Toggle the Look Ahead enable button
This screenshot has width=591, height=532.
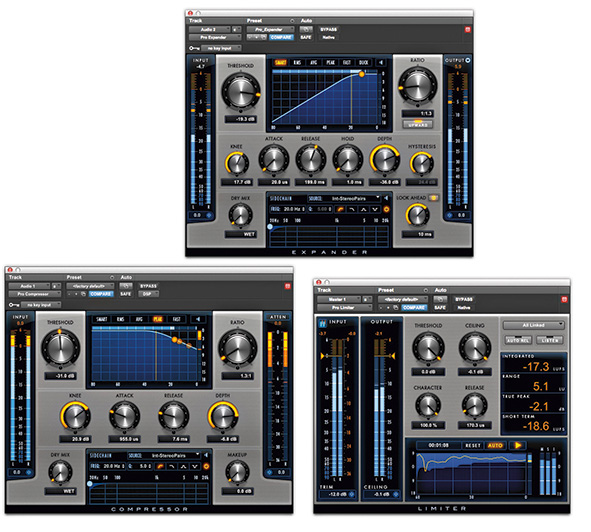pos(433,198)
